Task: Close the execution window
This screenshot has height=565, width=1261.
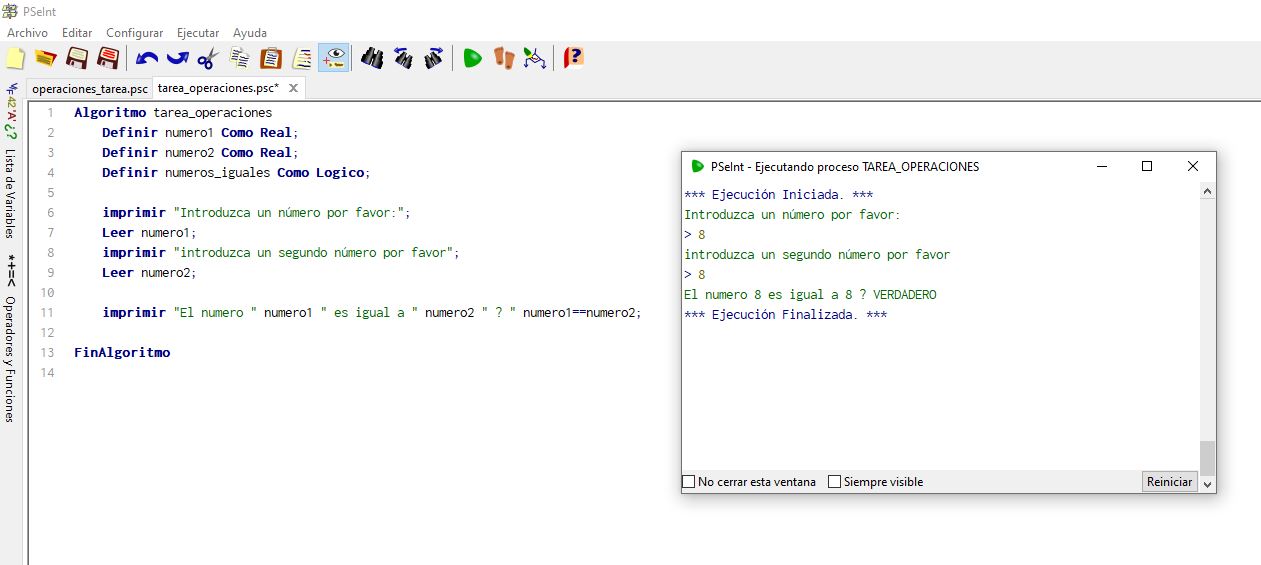Action: pos(1193,167)
